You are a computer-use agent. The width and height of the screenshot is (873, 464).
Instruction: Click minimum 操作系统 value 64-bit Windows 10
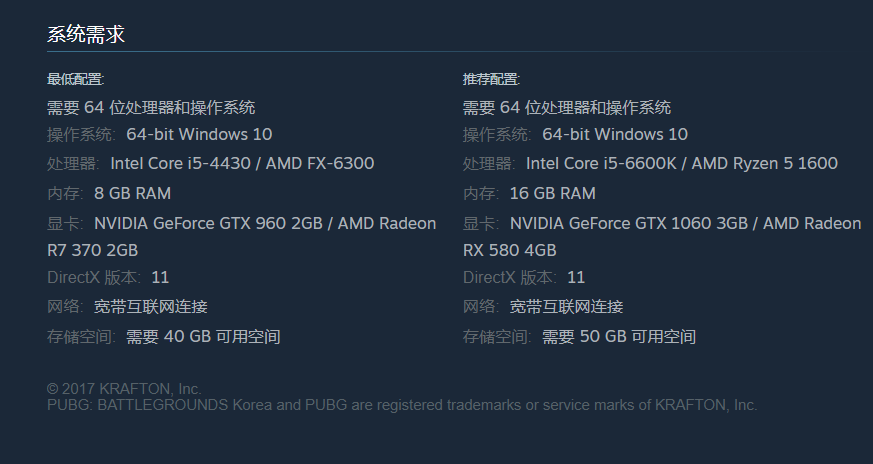click(x=199, y=134)
